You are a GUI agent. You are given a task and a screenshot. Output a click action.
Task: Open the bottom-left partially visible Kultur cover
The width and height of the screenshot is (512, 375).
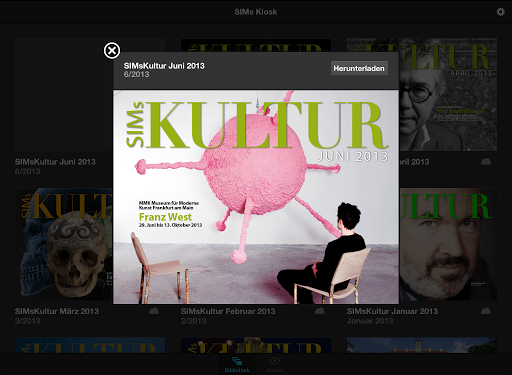coord(90,345)
